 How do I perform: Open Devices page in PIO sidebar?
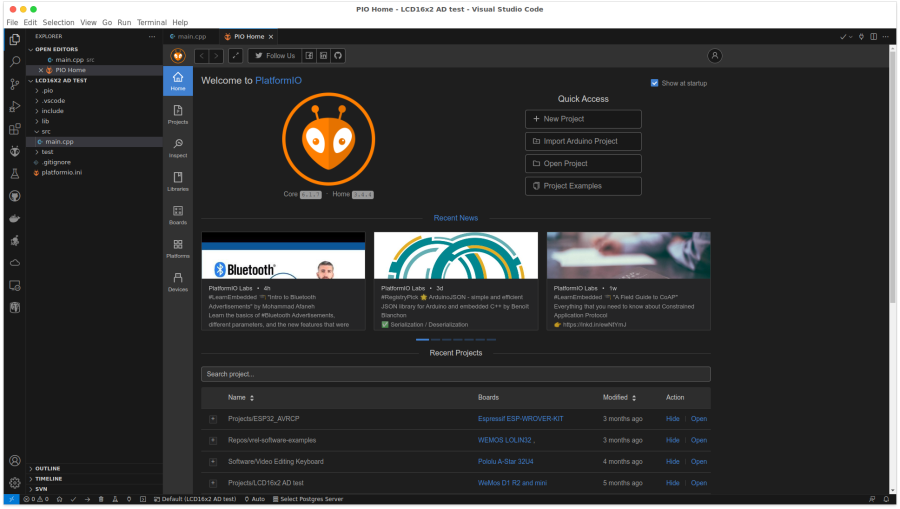(178, 282)
